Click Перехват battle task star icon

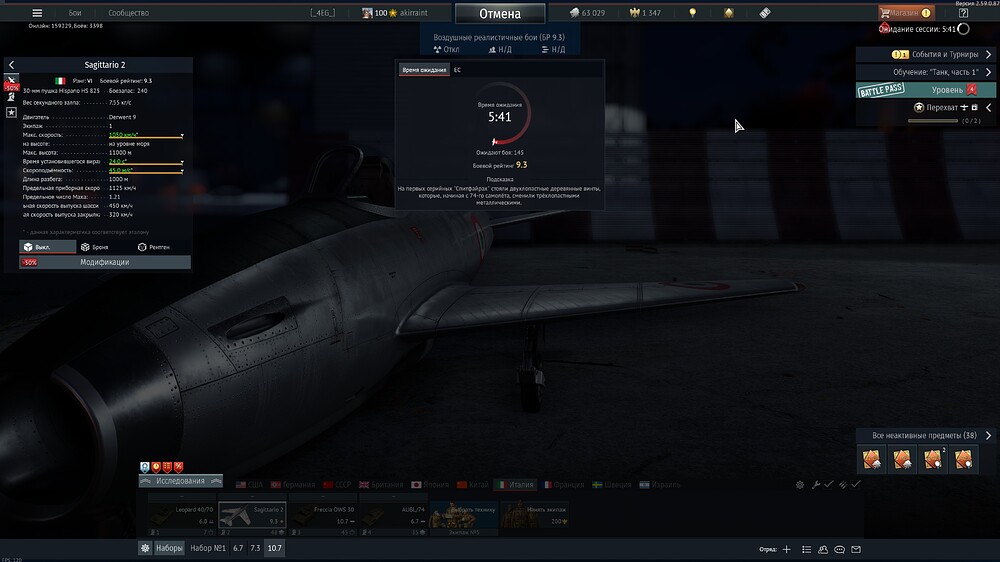918,108
